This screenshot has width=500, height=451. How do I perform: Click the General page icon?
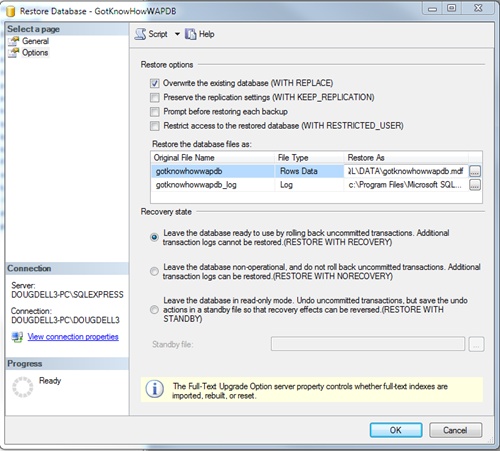pos(14,41)
